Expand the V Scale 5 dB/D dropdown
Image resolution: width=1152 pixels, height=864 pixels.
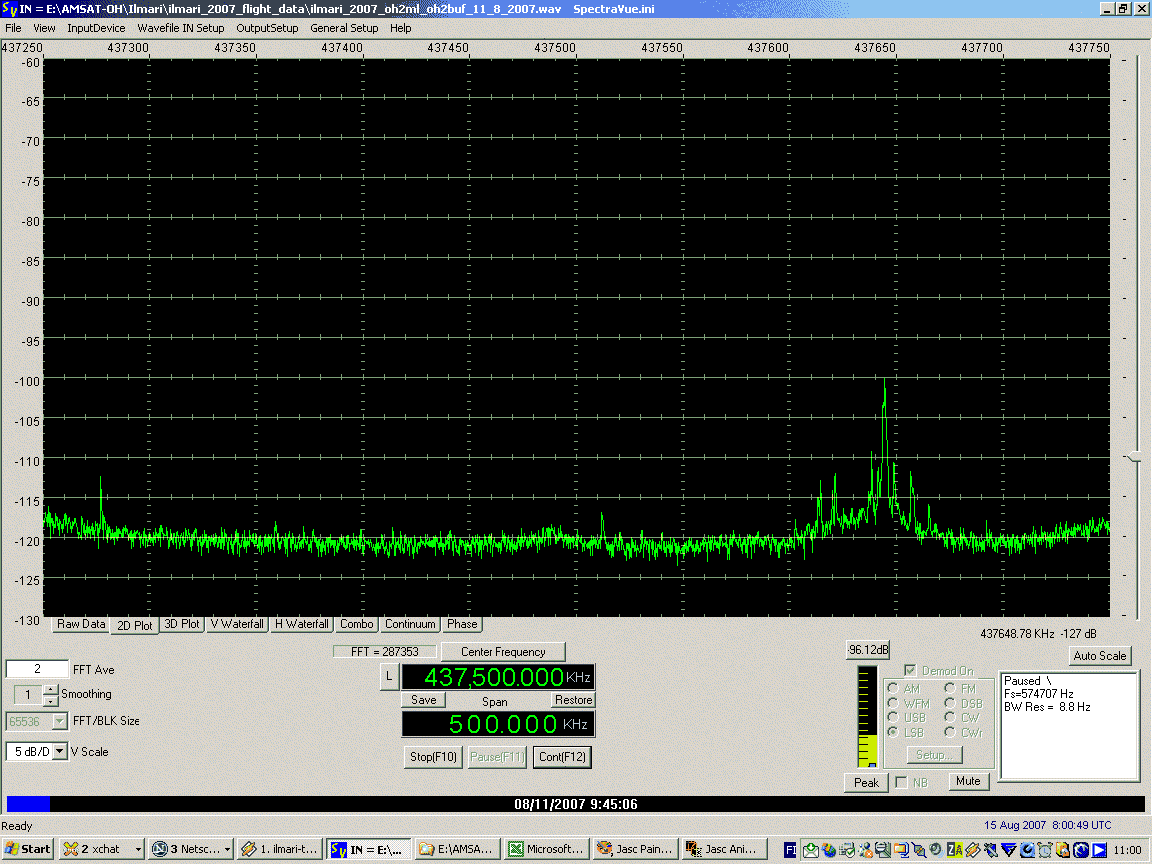tap(60, 752)
